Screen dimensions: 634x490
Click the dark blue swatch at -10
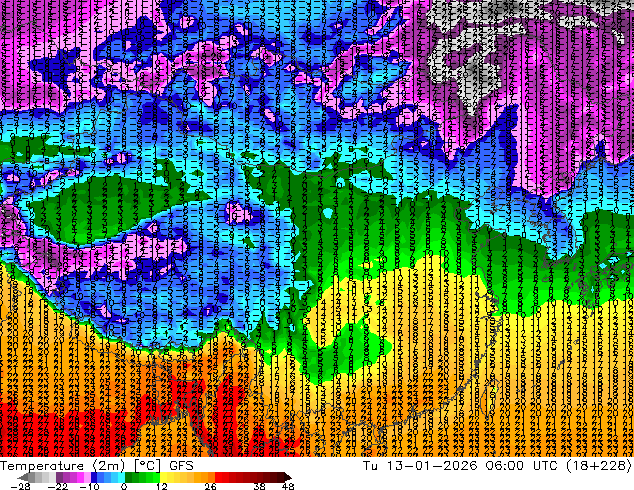click(94, 477)
